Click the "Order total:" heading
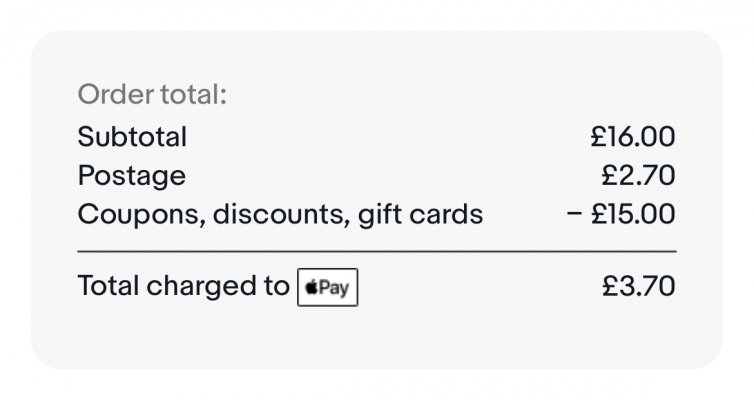Image resolution: width=754 pixels, height=400 pixels. tap(153, 96)
